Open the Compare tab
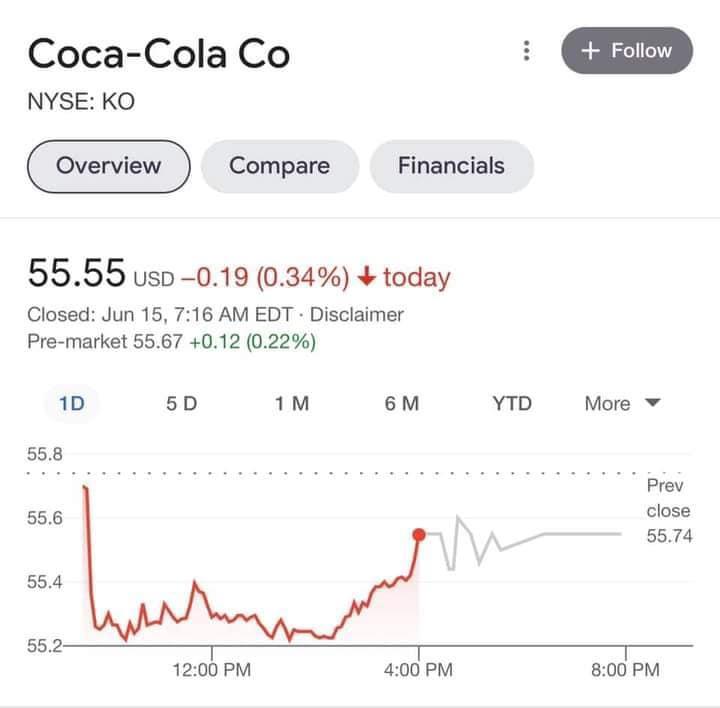This screenshot has height=708, width=720. click(x=279, y=166)
